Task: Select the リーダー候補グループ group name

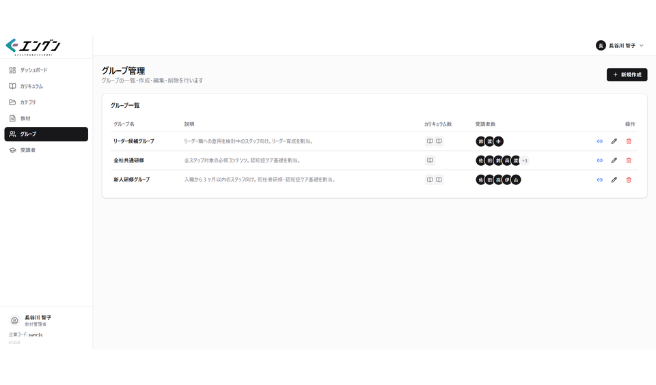Action: tap(134, 141)
